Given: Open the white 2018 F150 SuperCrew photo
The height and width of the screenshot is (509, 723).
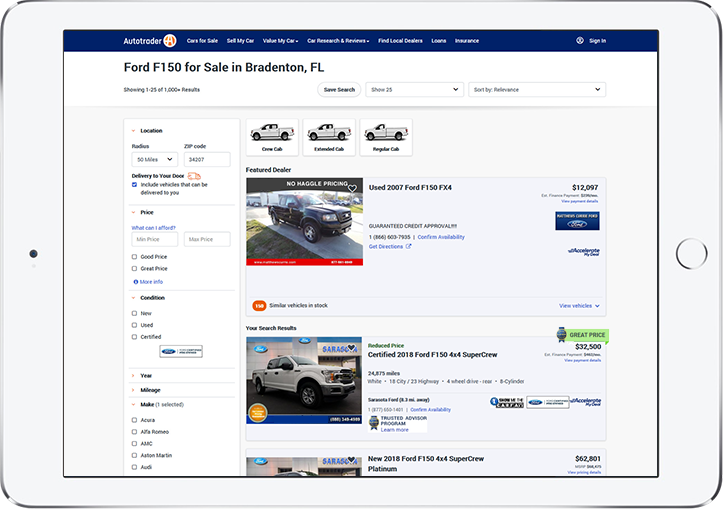Looking at the screenshot, I should pos(304,380).
